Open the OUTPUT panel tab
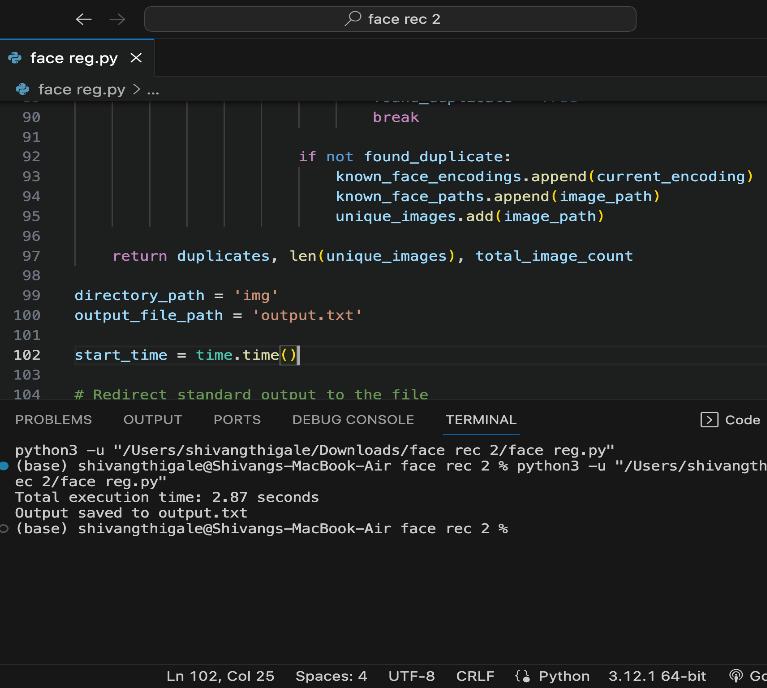 click(153, 419)
